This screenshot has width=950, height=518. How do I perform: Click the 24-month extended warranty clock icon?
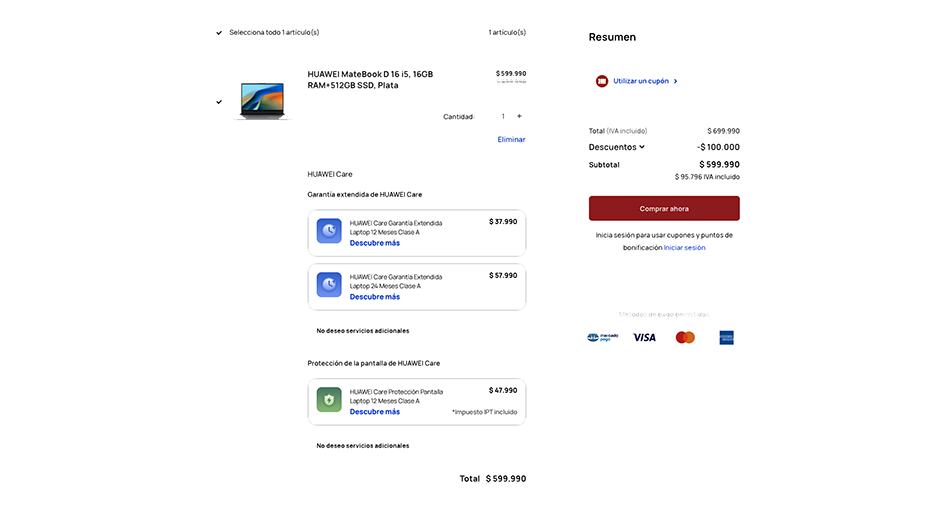click(329, 285)
